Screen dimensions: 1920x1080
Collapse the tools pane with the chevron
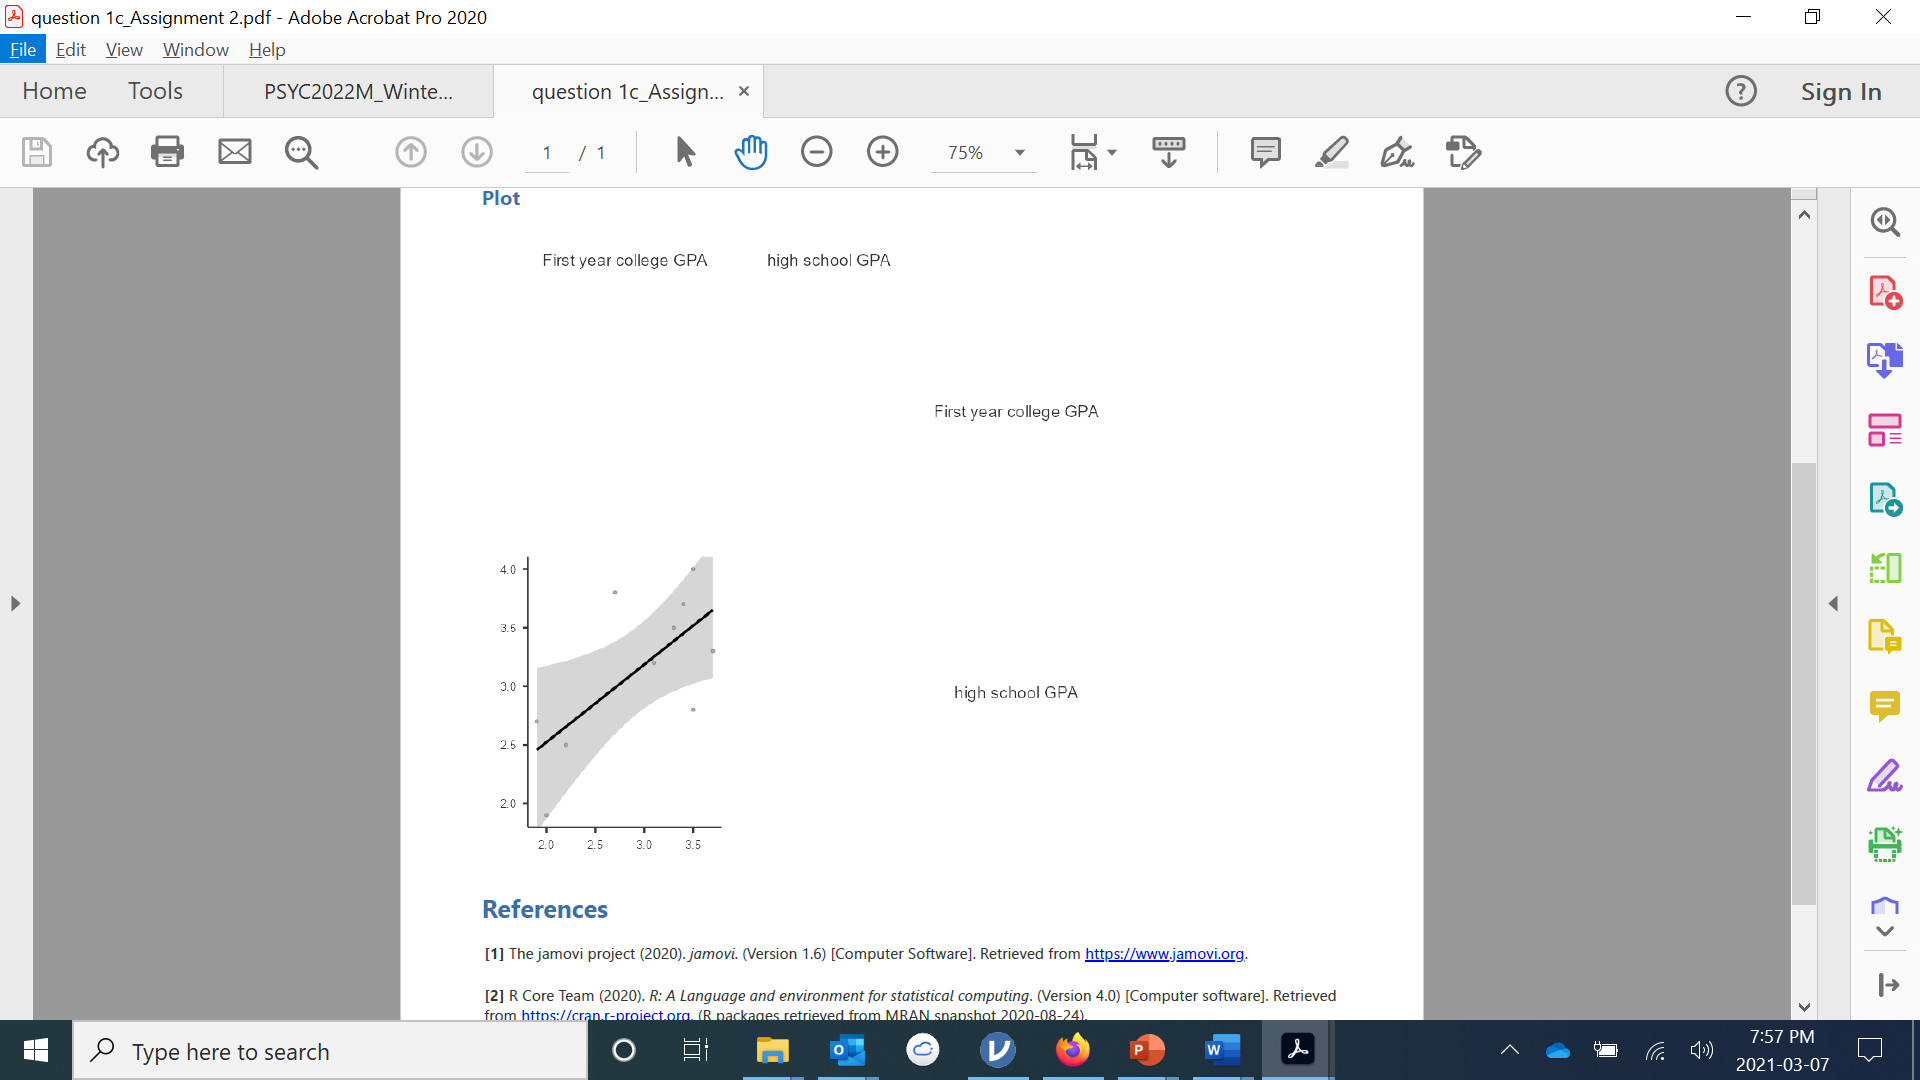1886,929
